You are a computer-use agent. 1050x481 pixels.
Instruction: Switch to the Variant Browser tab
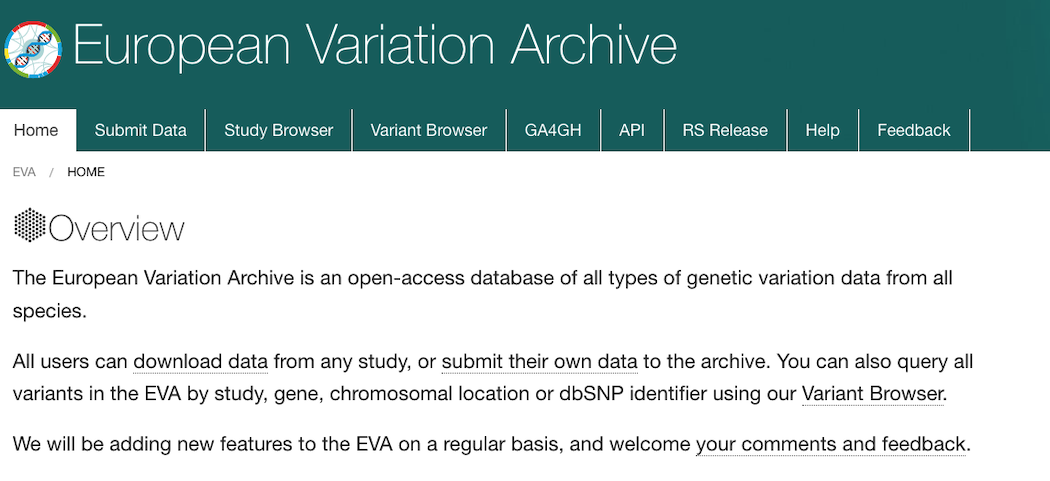point(429,130)
